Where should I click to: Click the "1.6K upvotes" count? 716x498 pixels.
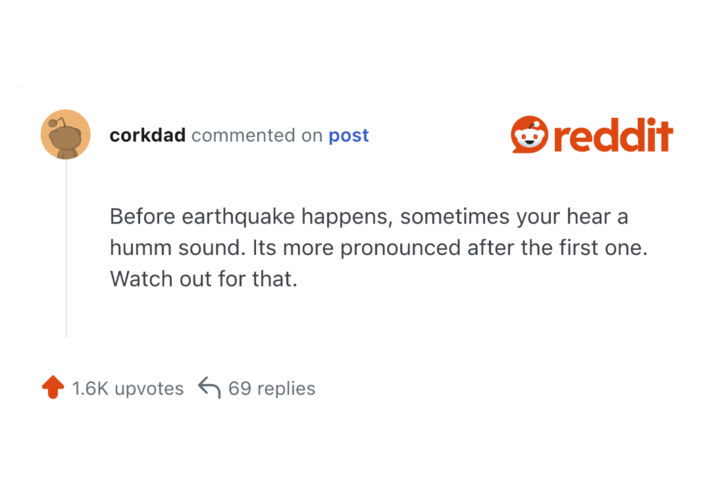pos(128,388)
